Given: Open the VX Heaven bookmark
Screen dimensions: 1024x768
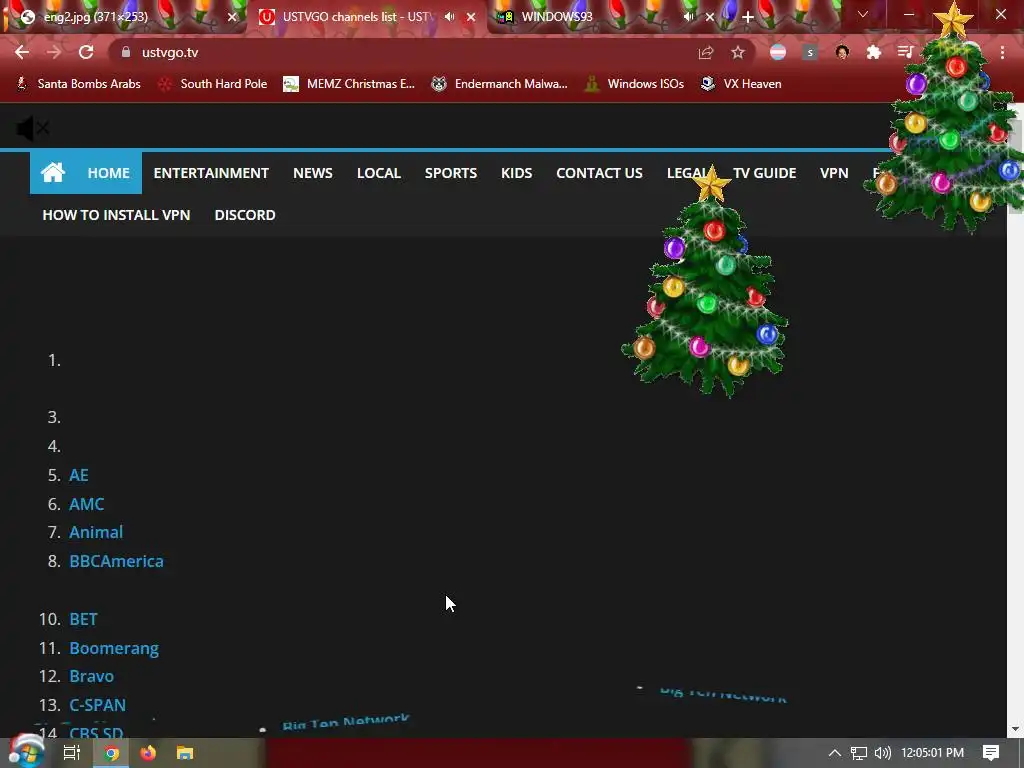Looking at the screenshot, I should pos(741,84).
